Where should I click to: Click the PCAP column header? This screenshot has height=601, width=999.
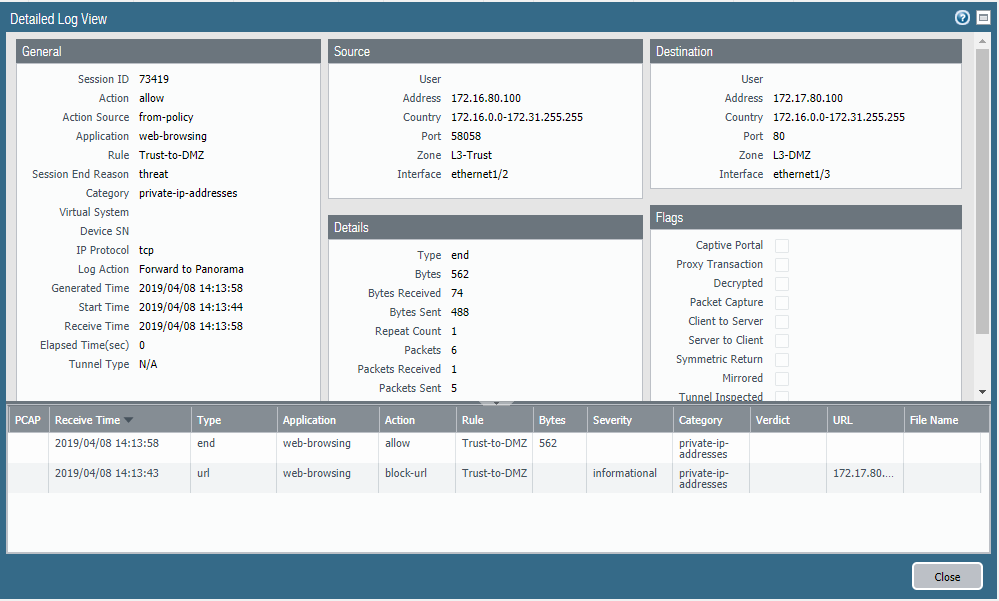(x=27, y=421)
